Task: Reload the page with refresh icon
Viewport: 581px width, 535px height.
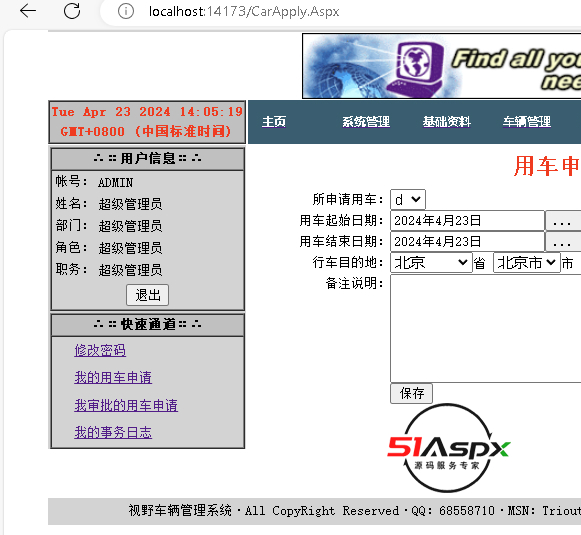Action: pos(72,11)
